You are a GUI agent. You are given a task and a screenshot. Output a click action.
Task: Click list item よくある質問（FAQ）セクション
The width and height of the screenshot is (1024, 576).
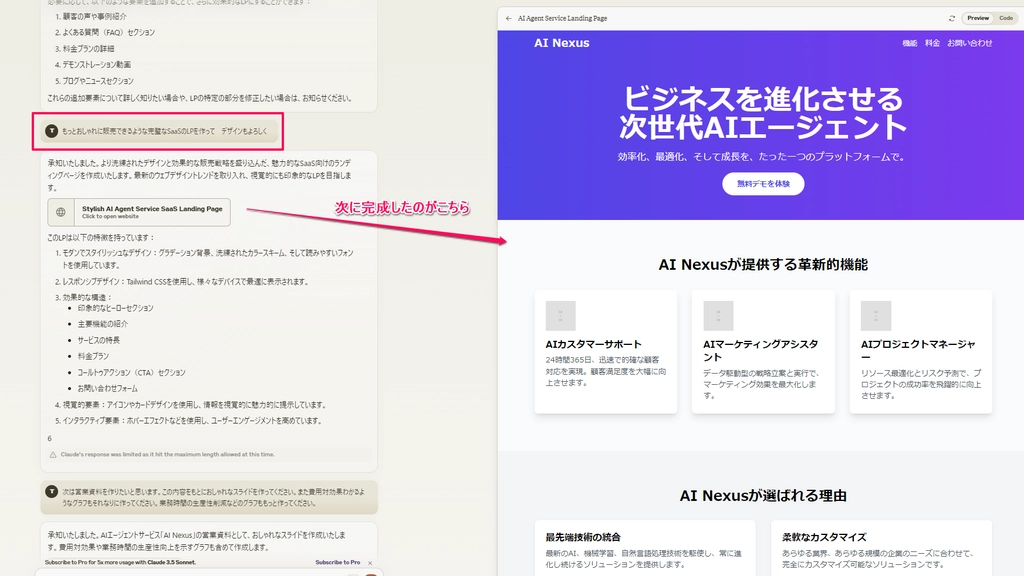tap(108, 33)
